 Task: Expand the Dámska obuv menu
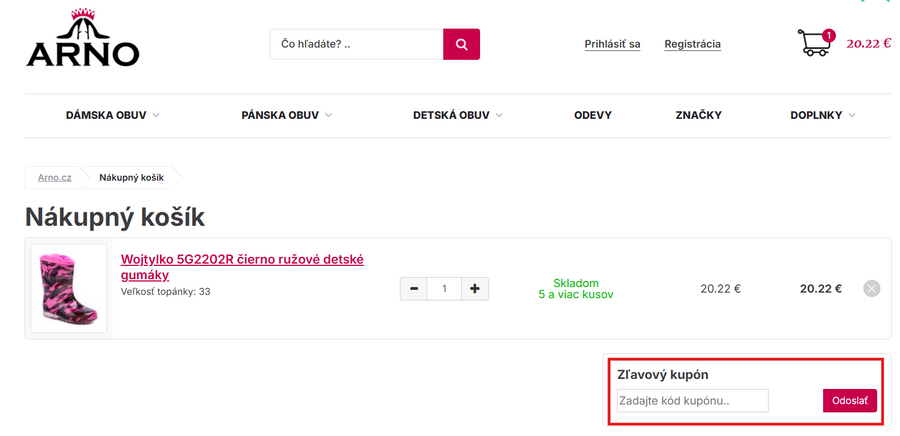[112, 115]
